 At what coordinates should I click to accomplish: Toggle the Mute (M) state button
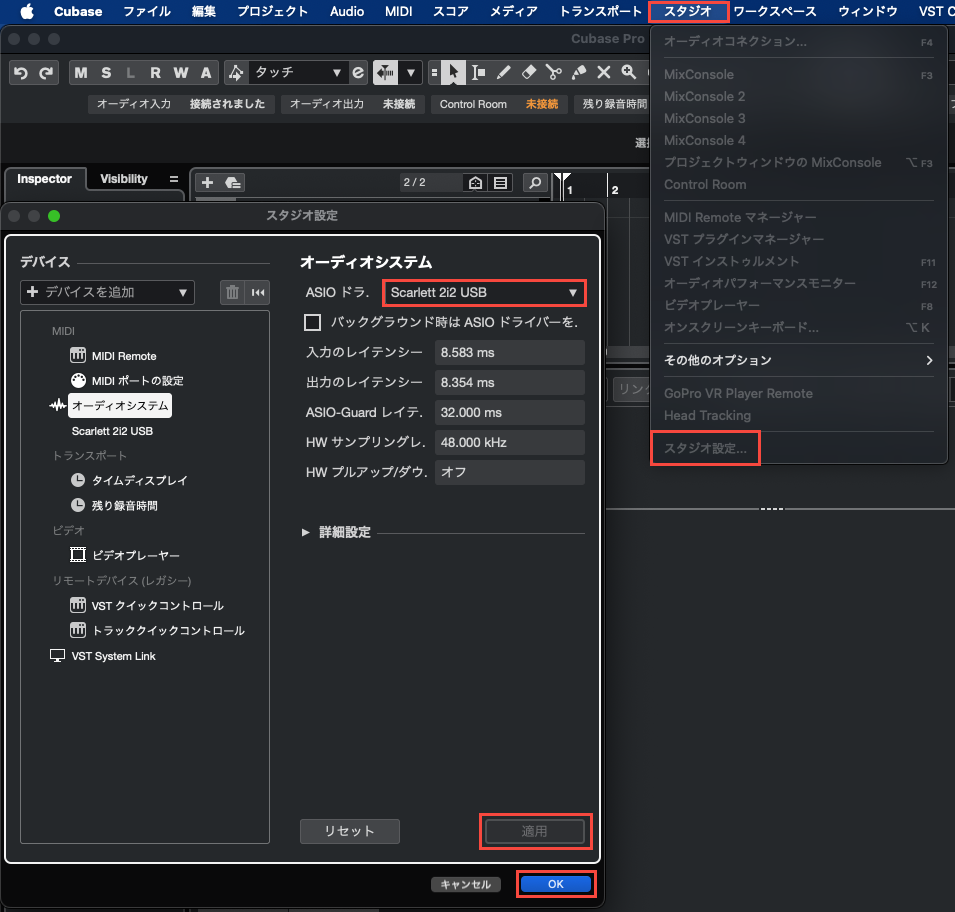click(81, 72)
